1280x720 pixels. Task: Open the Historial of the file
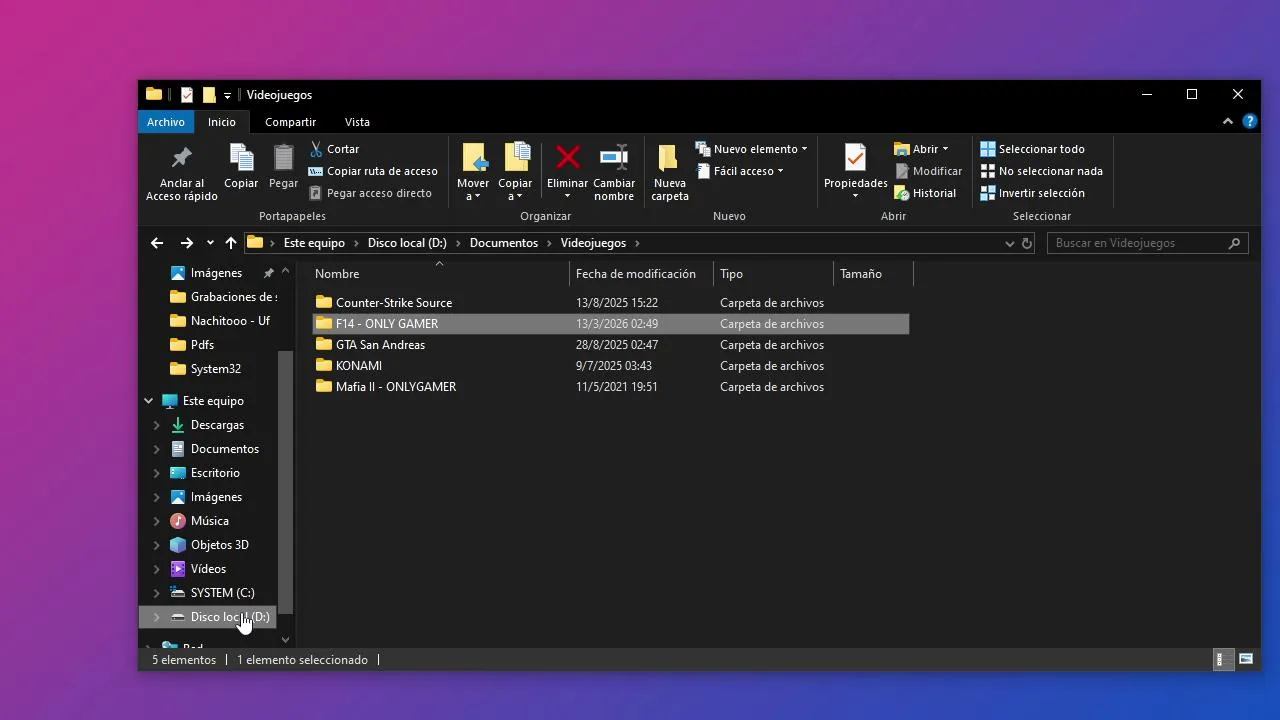coord(925,193)
